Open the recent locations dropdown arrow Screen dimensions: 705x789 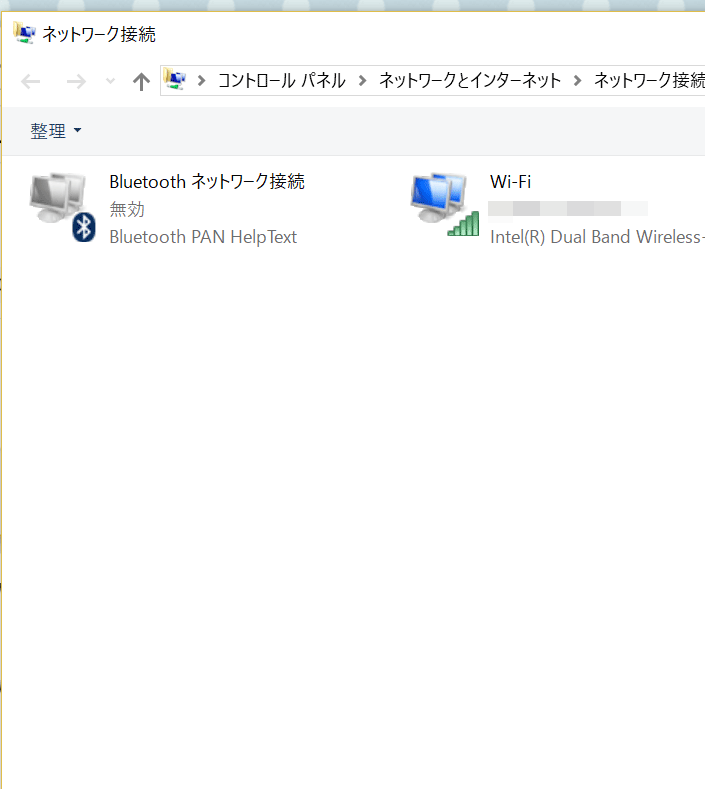click(x=110, y=81)
